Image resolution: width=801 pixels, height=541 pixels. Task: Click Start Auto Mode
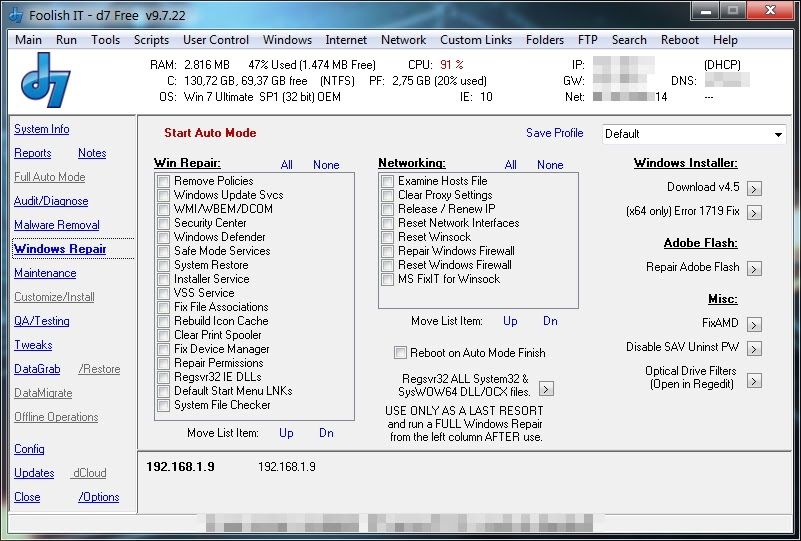(x=210, y=133)
